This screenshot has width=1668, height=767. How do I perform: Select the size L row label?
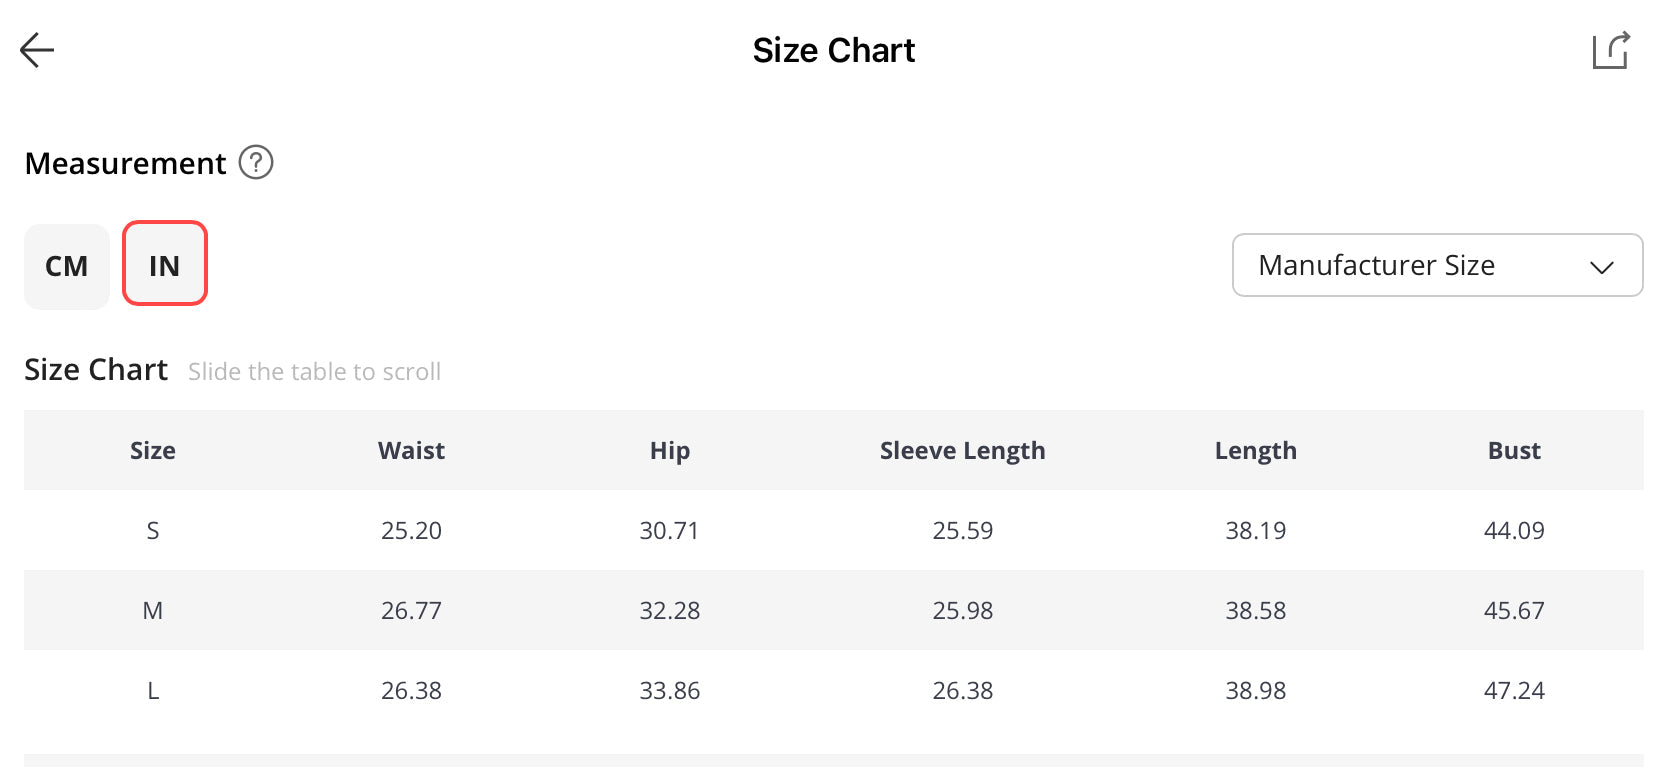pyautogui.click(x=153, y=690)
